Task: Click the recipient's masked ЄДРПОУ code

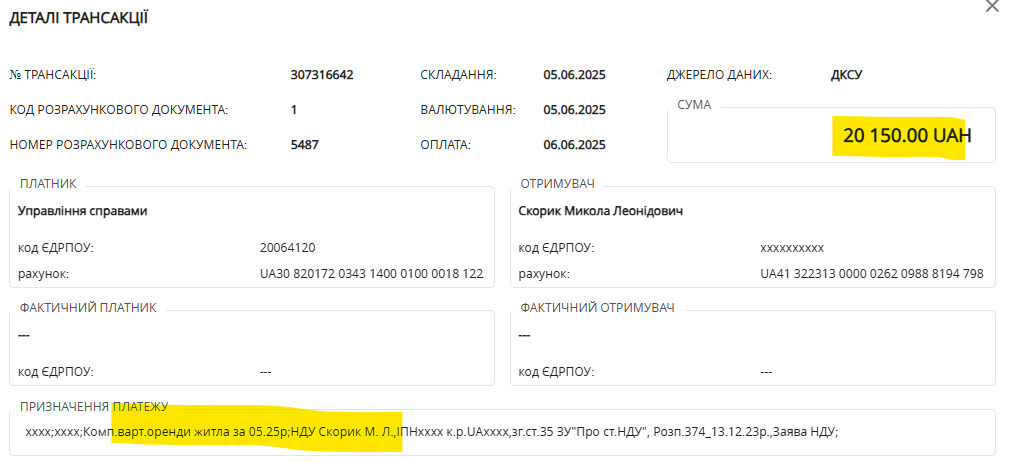Action: coord(791,247)
